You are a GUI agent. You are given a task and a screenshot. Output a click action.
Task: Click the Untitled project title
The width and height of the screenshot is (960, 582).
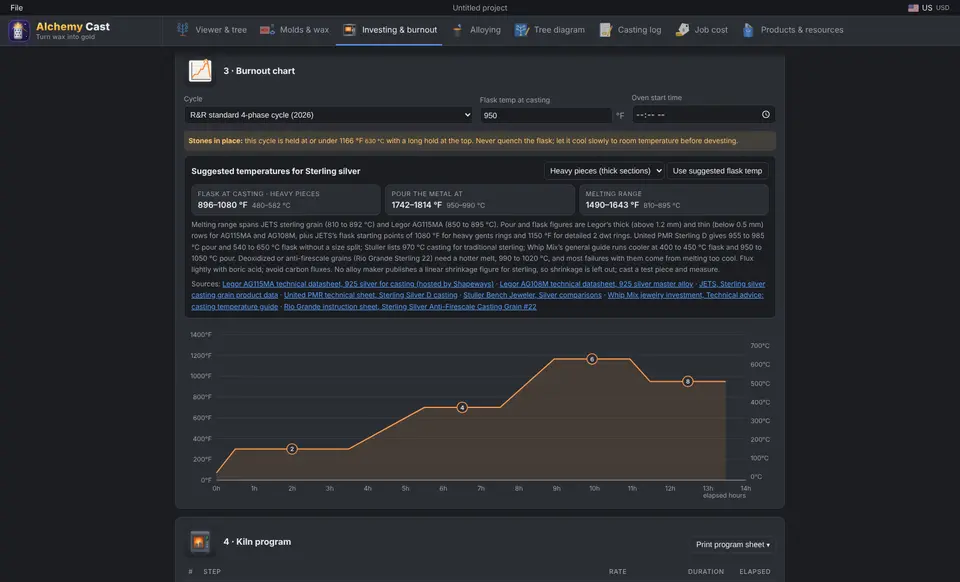point(480,8)
